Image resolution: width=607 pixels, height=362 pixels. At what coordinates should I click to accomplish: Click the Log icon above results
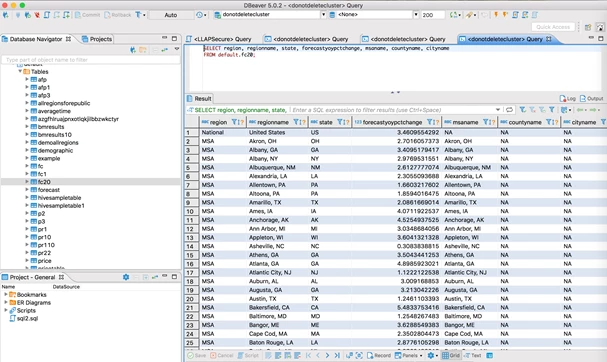click(x=568, y=98)
